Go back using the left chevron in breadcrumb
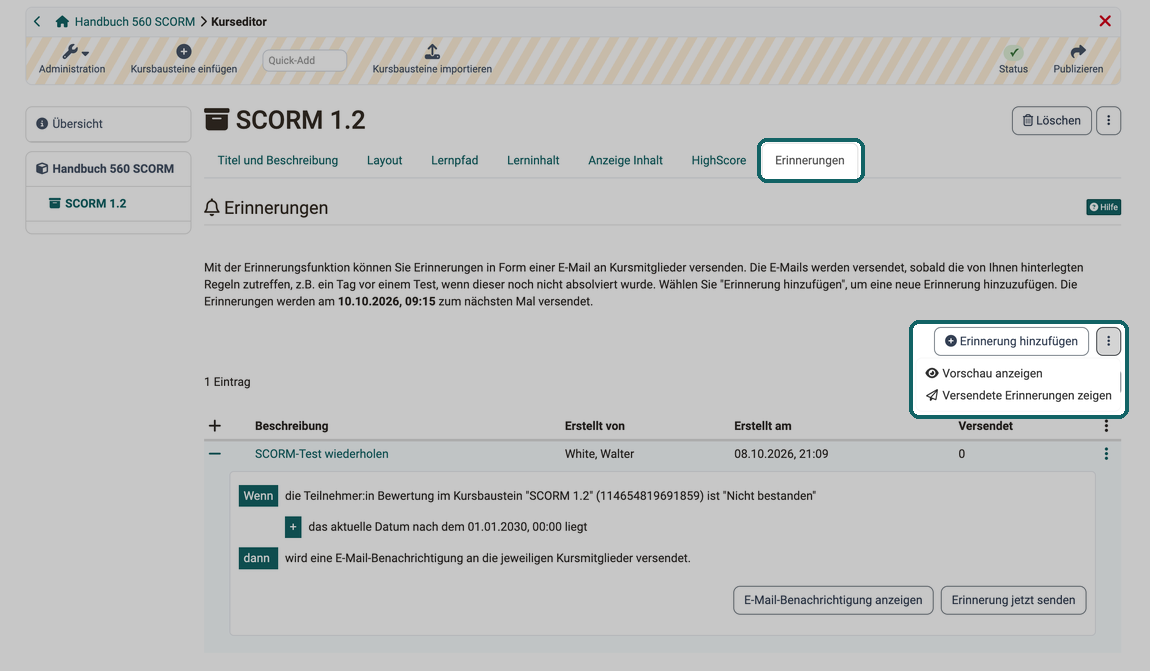 (x=37, y=22)
